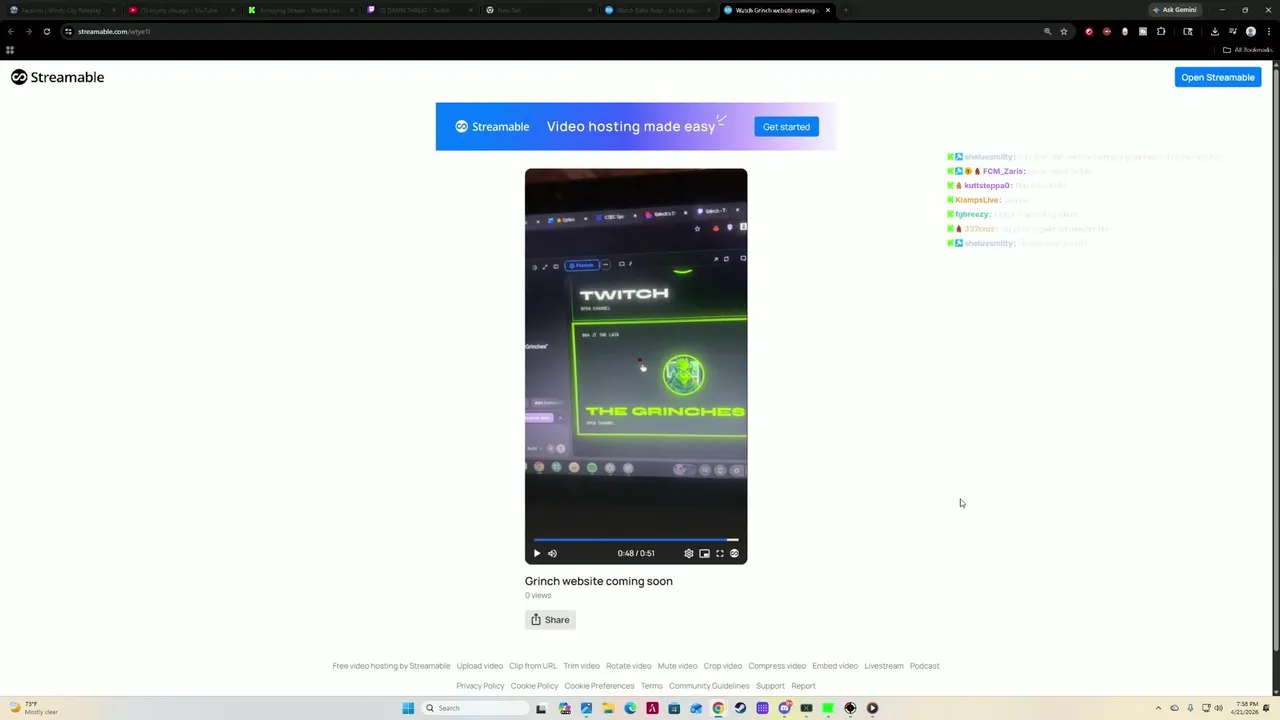The width and height of the screenshot is (1280, 720).
Task: Open the Chrome extensions puzzle icon
Action: [x=1161, y=31]
